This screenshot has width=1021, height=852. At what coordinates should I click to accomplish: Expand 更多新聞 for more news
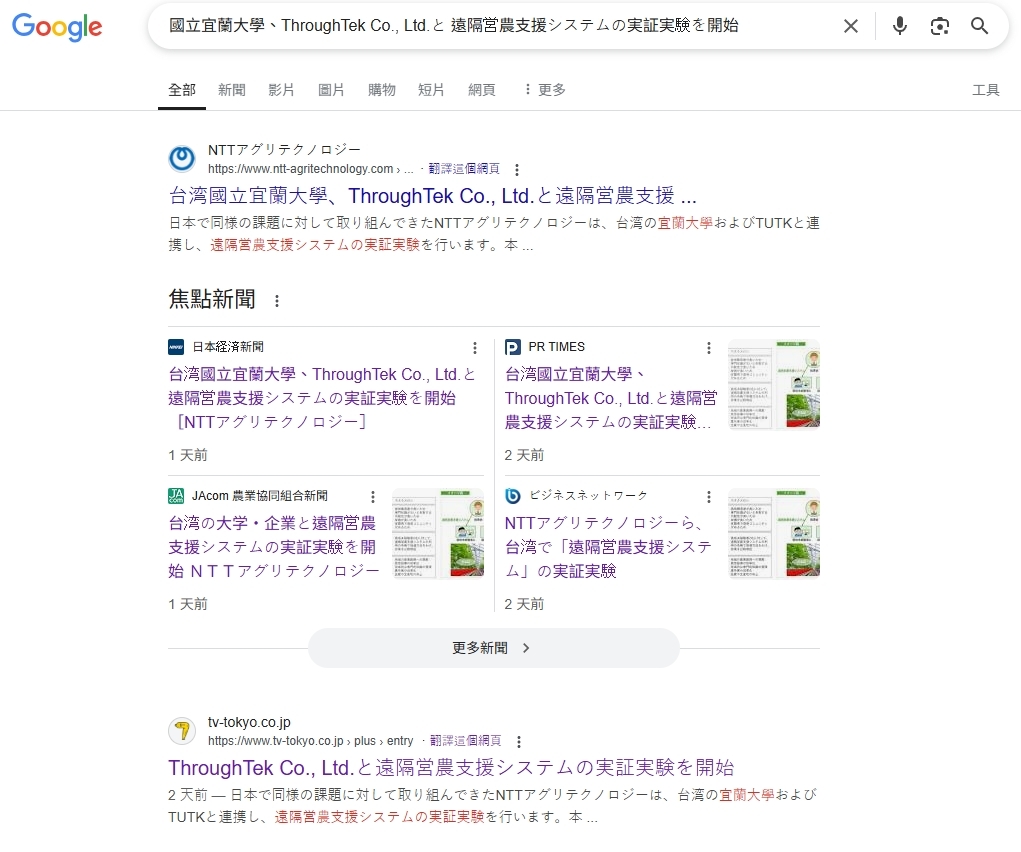[494, 648]
